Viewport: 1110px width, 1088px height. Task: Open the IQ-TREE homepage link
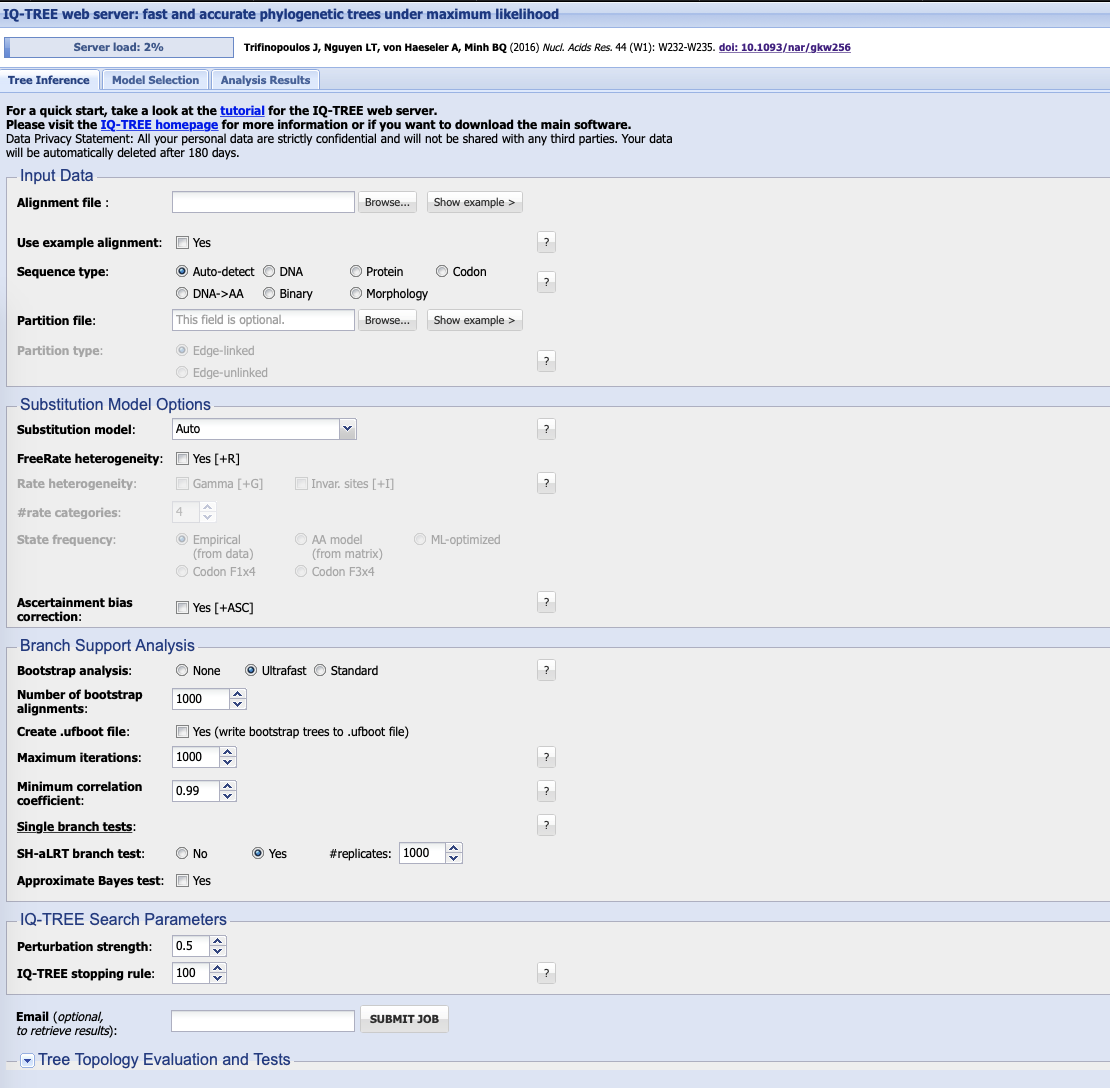[x=159, y=125]
